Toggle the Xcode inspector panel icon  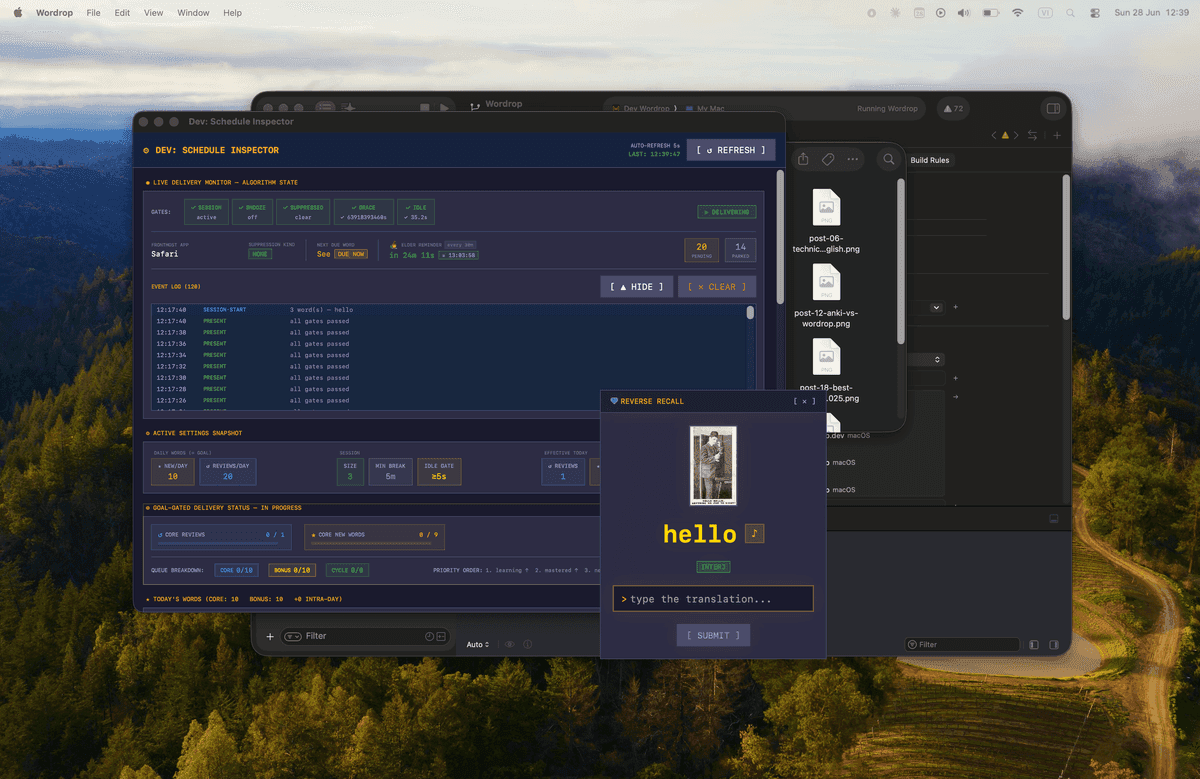(x=1053, y=108)
